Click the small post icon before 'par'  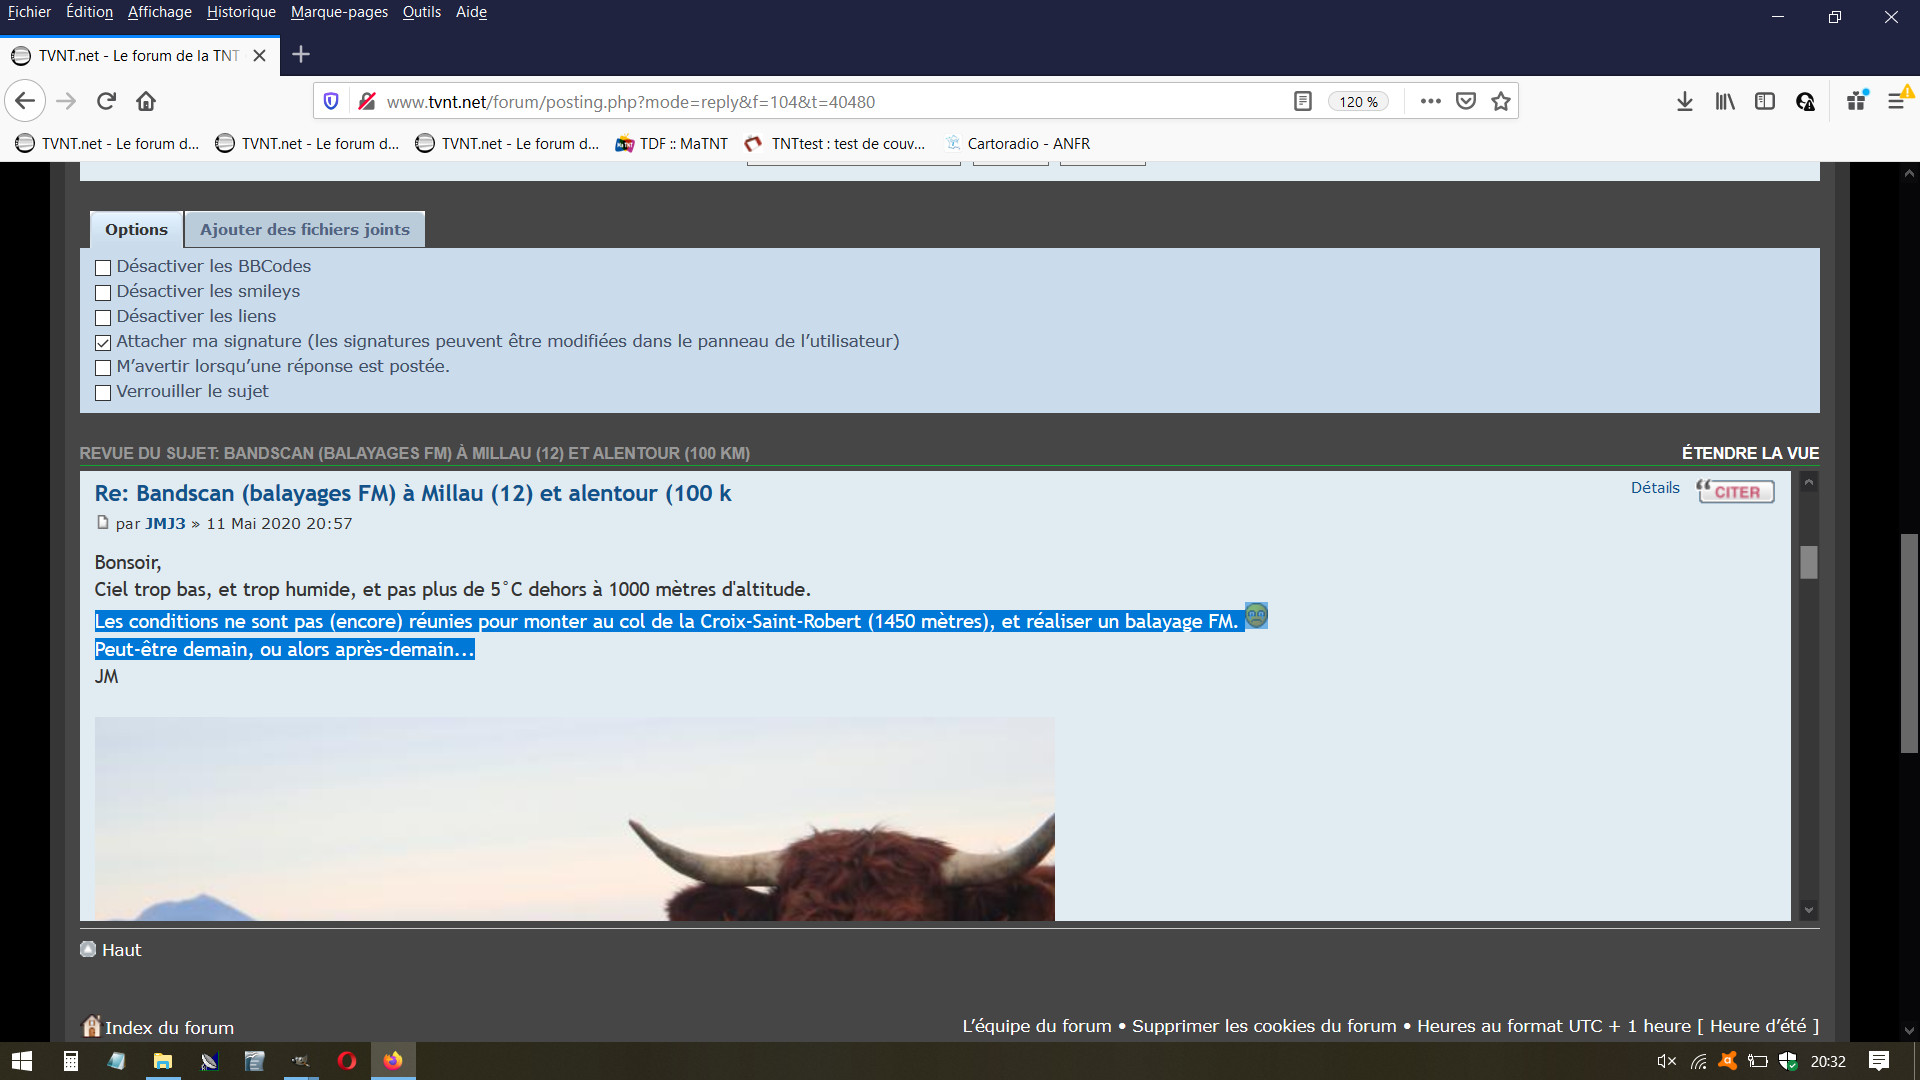click(x=102, y=522)
